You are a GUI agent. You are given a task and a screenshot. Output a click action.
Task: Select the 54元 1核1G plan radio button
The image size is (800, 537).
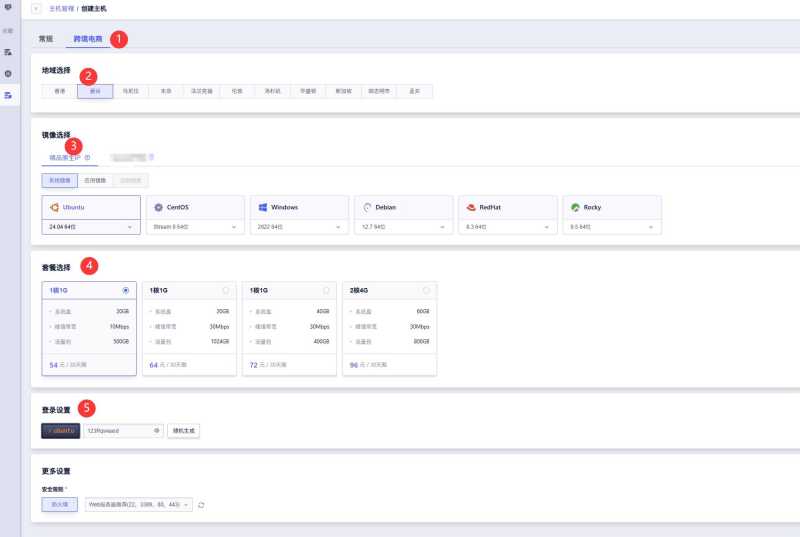[x=125, y=290]
